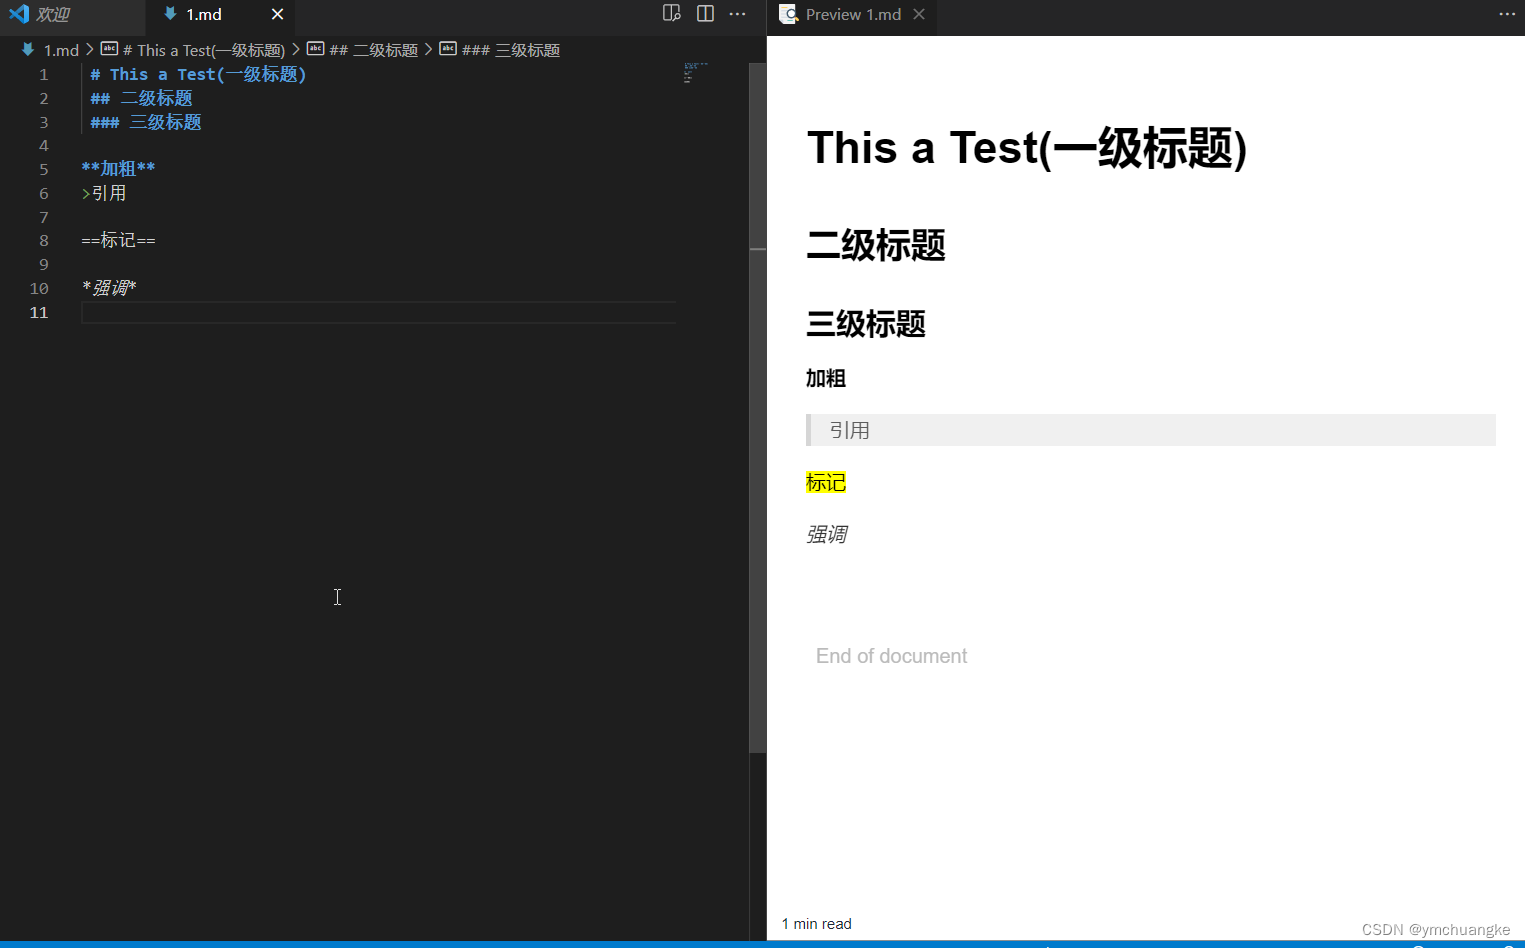1525x948 pixels.
Task: Place cursor on empty line 11
Action: pos(379,312)
